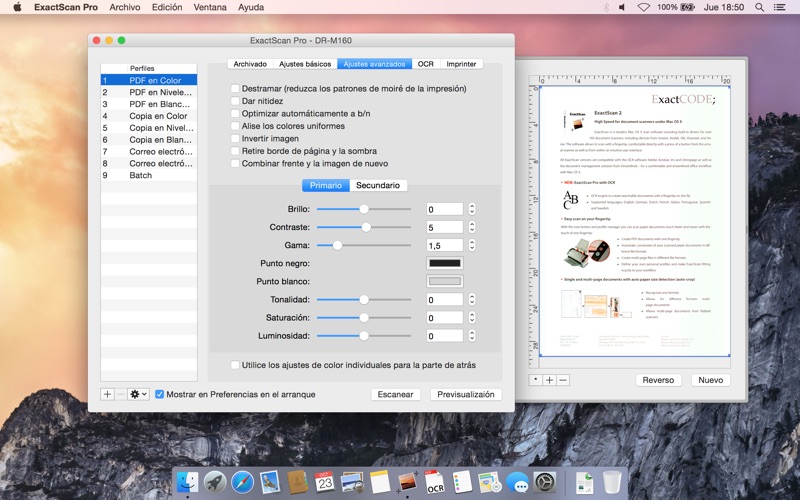800x500 pixels.
Task: Open System Preferences gear in dock
Action: [545, 482]
